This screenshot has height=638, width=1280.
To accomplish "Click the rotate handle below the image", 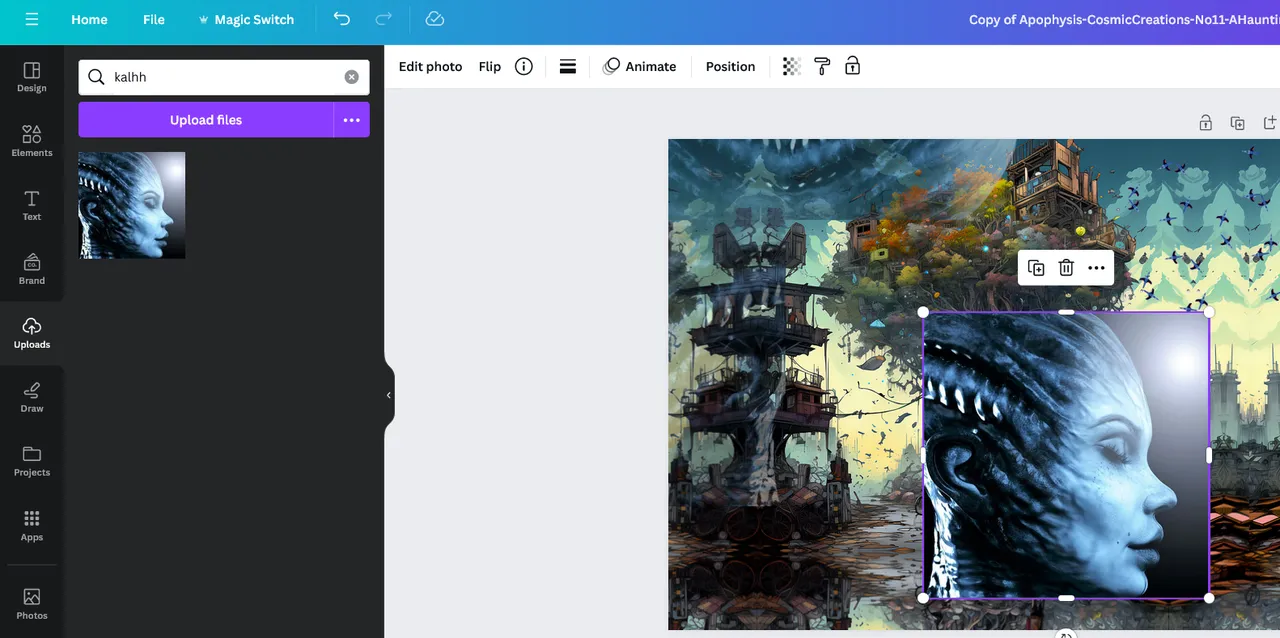I will (1066, 634).
